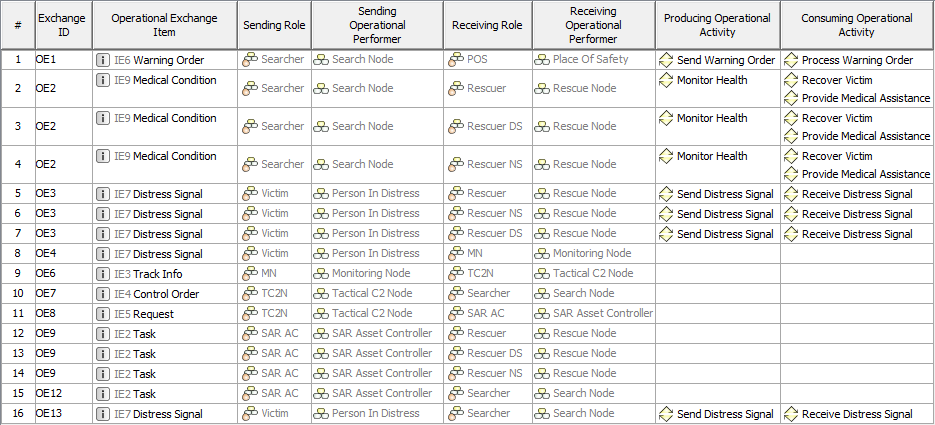Click the POS receiving role icon
Screen dimensions: 935x425
tap(456, 60)
